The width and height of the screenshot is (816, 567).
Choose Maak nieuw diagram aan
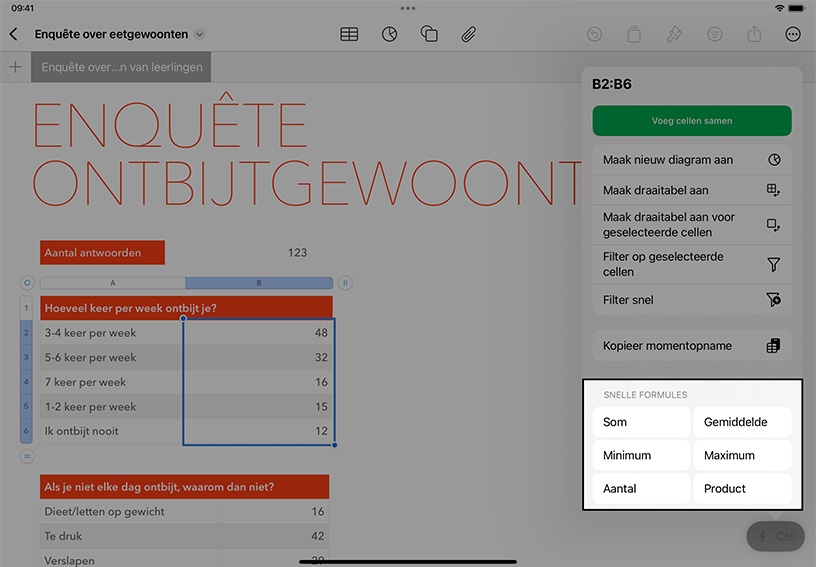pos(692,160)
